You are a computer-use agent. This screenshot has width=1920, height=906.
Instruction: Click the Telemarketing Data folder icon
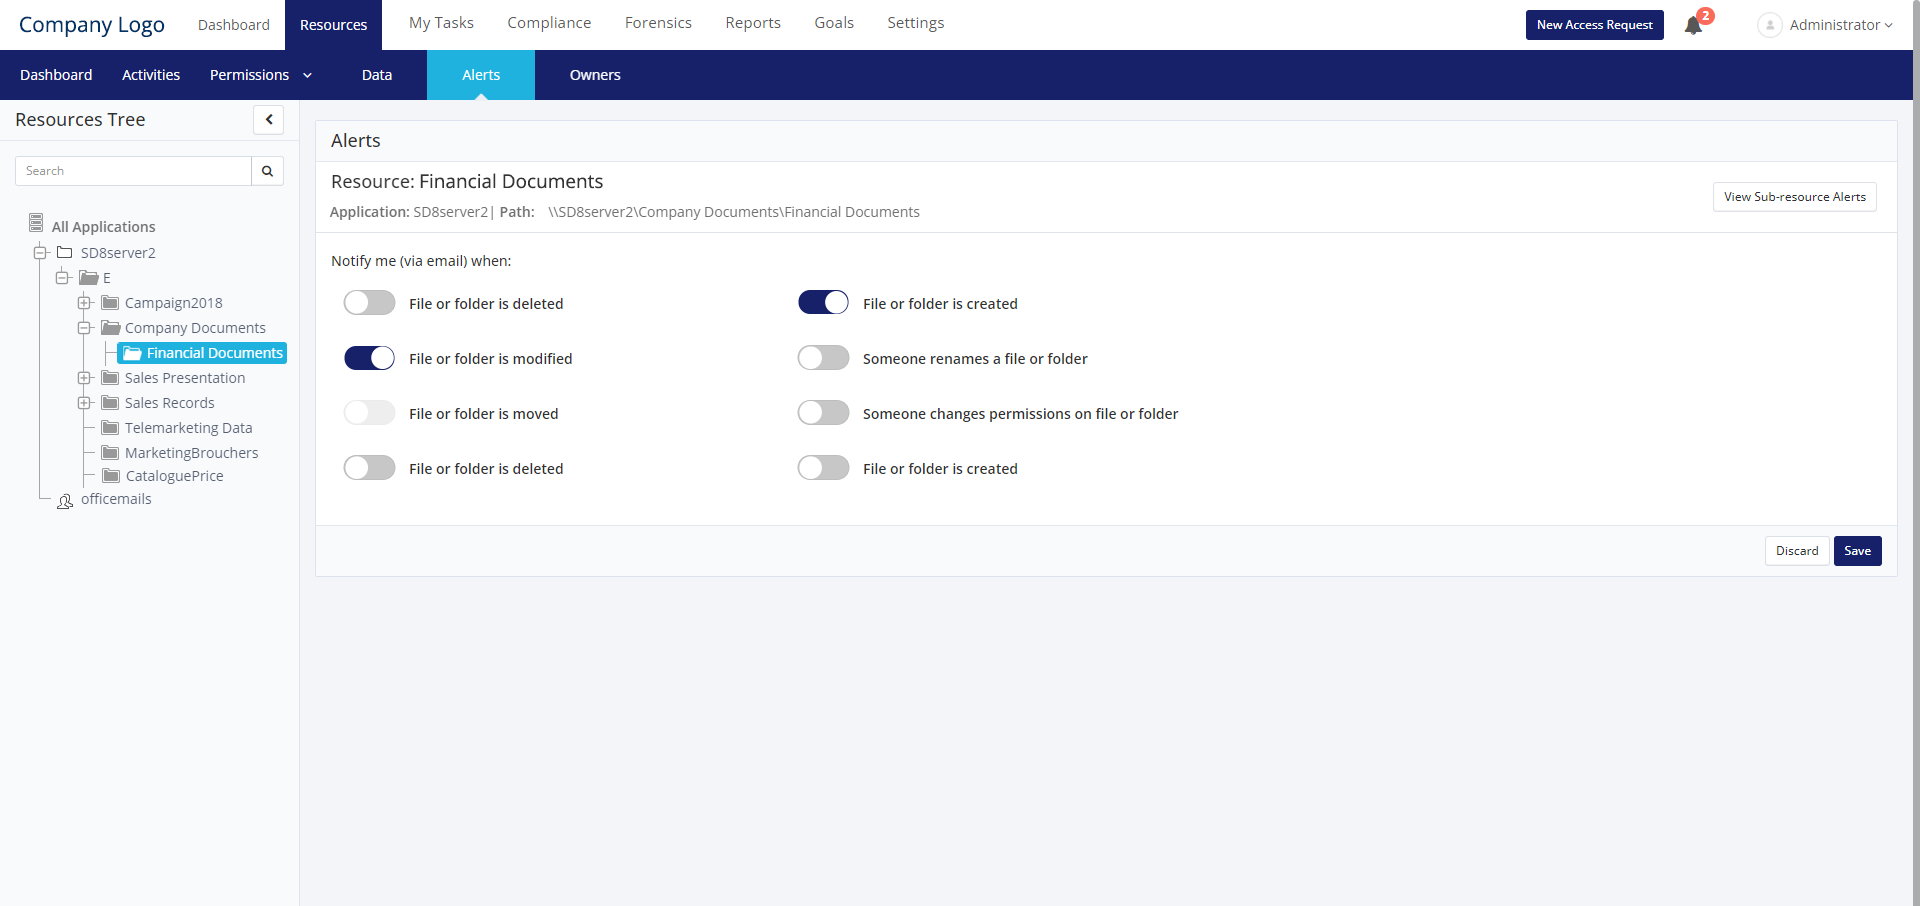coord(110,428)
